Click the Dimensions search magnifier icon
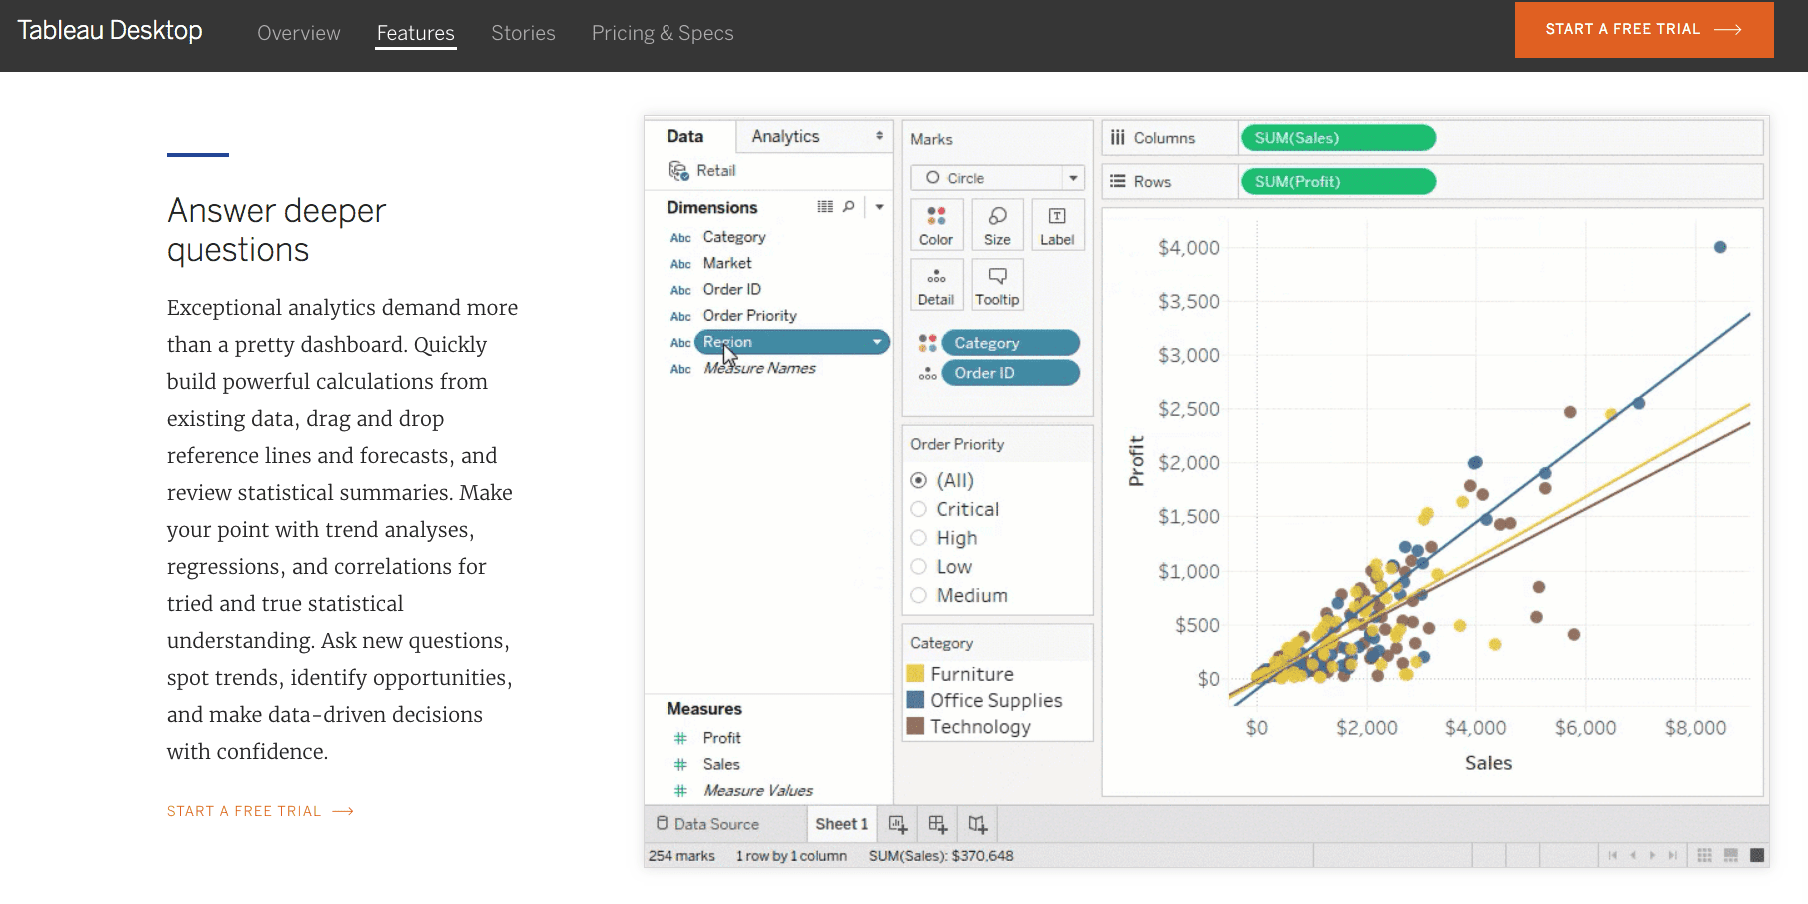The image size is (1808, 904). coord(849,207)
